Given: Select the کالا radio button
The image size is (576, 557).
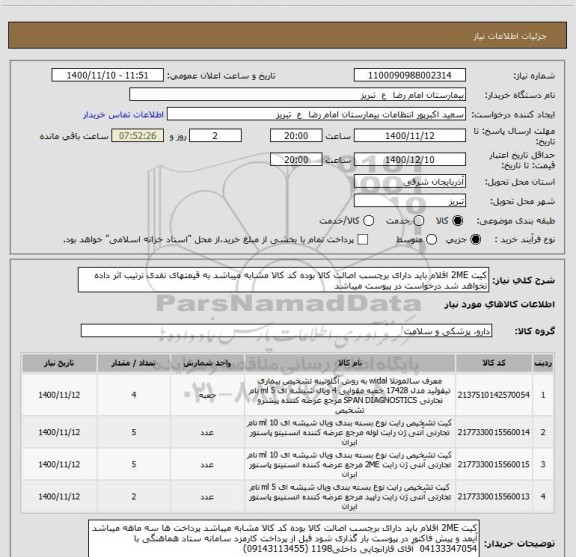Looking at the screenshot, I should pyautogui.click(x=458, y=221).
